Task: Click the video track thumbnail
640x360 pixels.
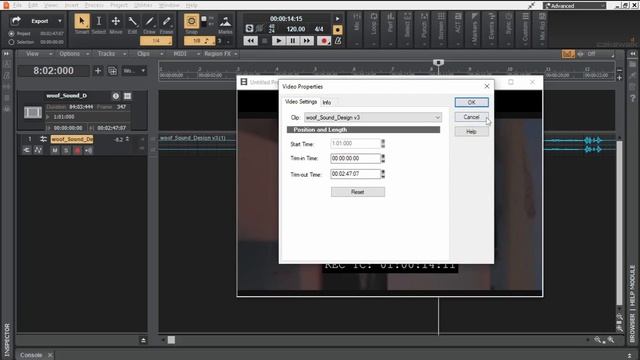Action: (33, 112)
